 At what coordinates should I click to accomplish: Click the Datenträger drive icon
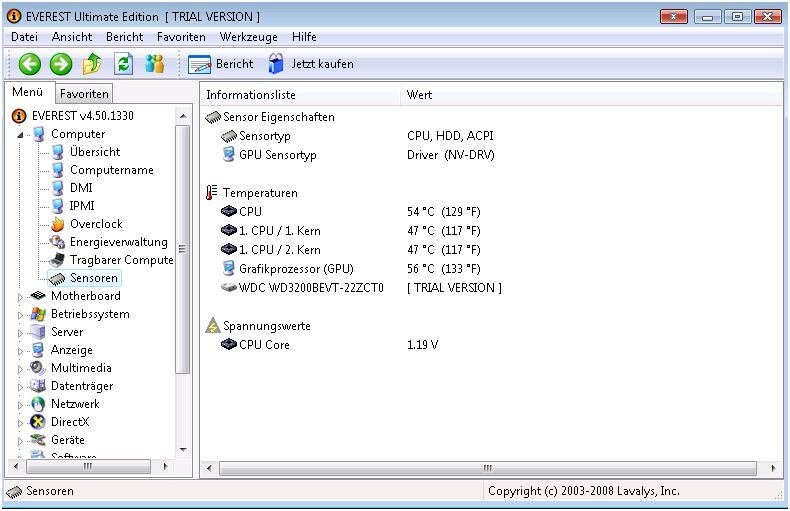(38, 386)
